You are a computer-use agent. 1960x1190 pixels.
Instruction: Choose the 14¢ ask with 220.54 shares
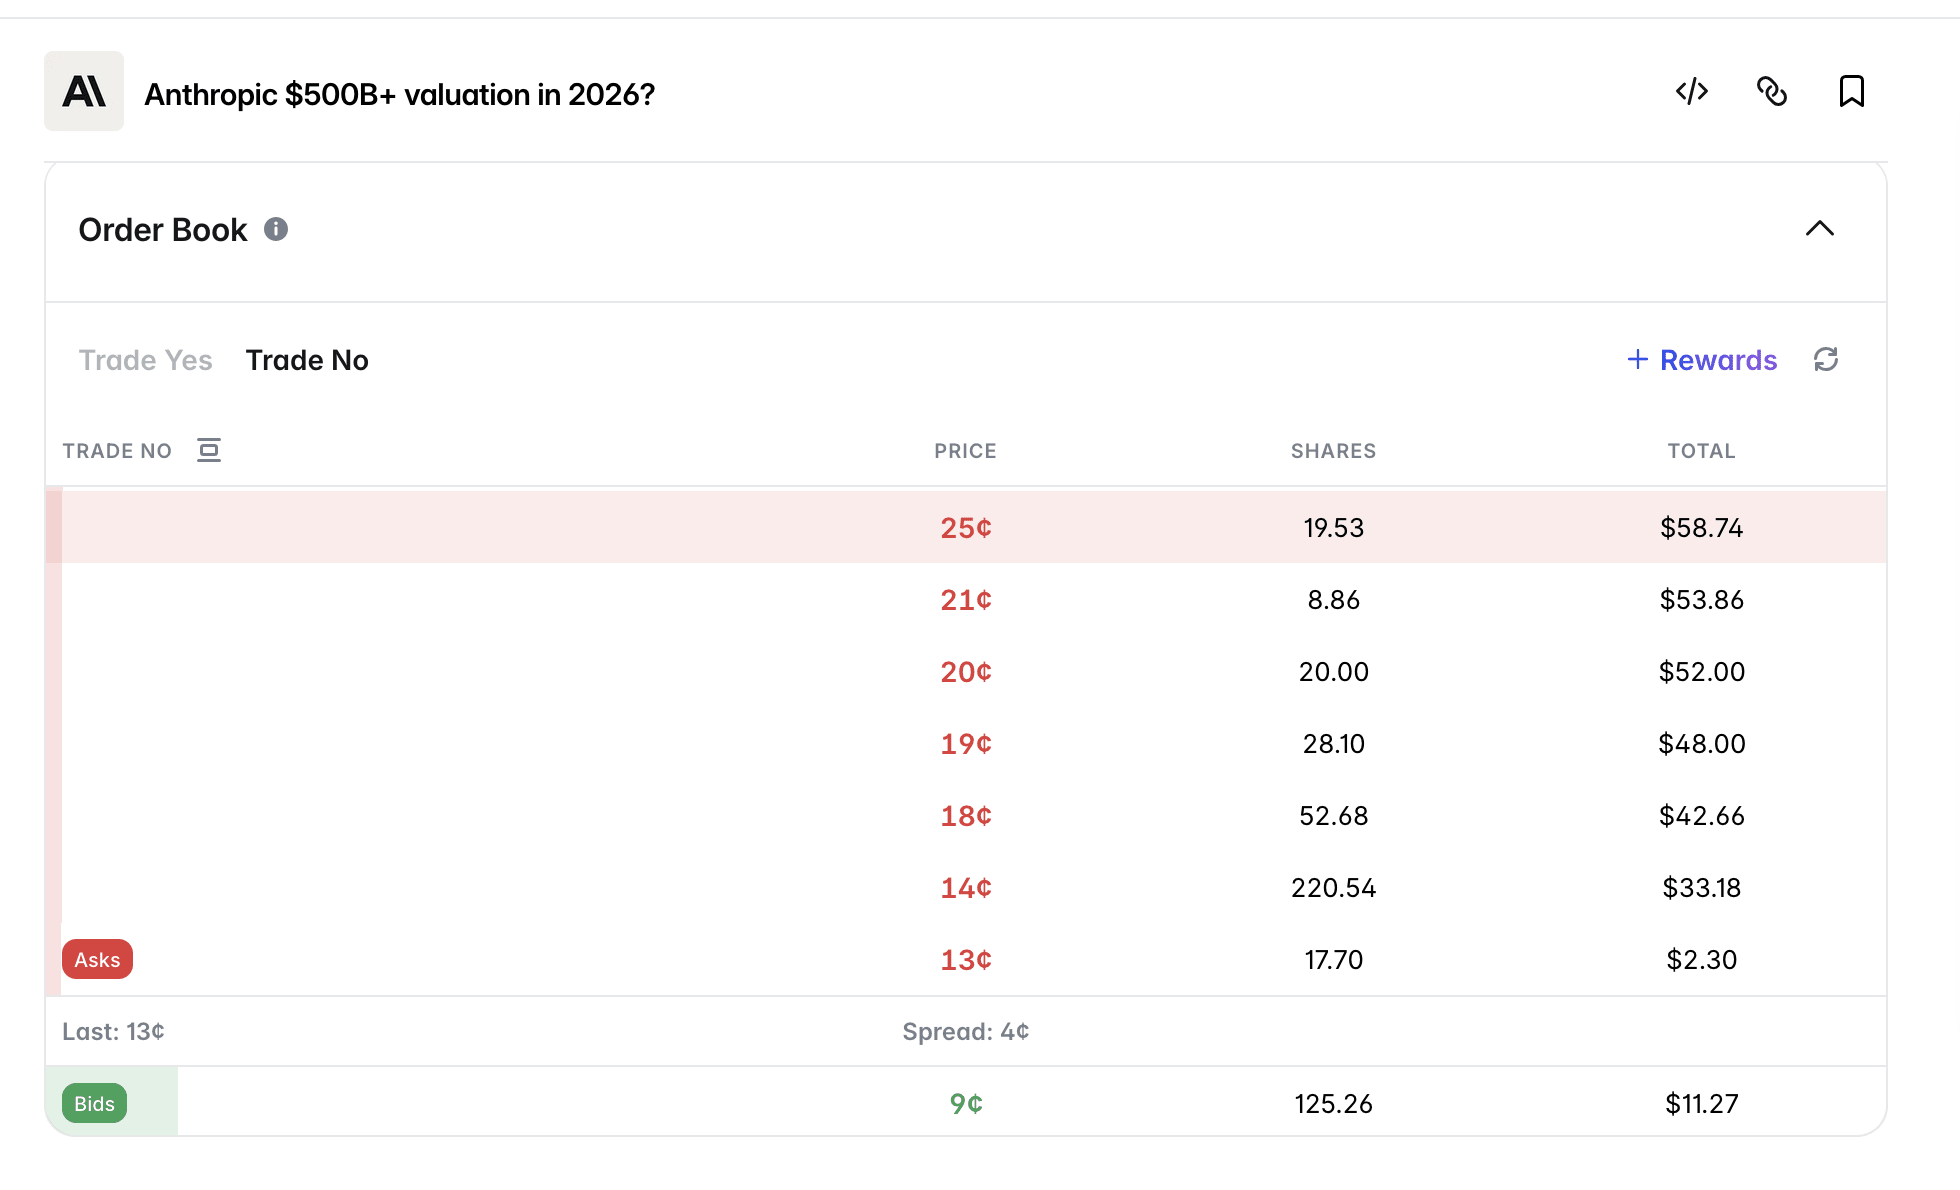(x=965, y=888)
